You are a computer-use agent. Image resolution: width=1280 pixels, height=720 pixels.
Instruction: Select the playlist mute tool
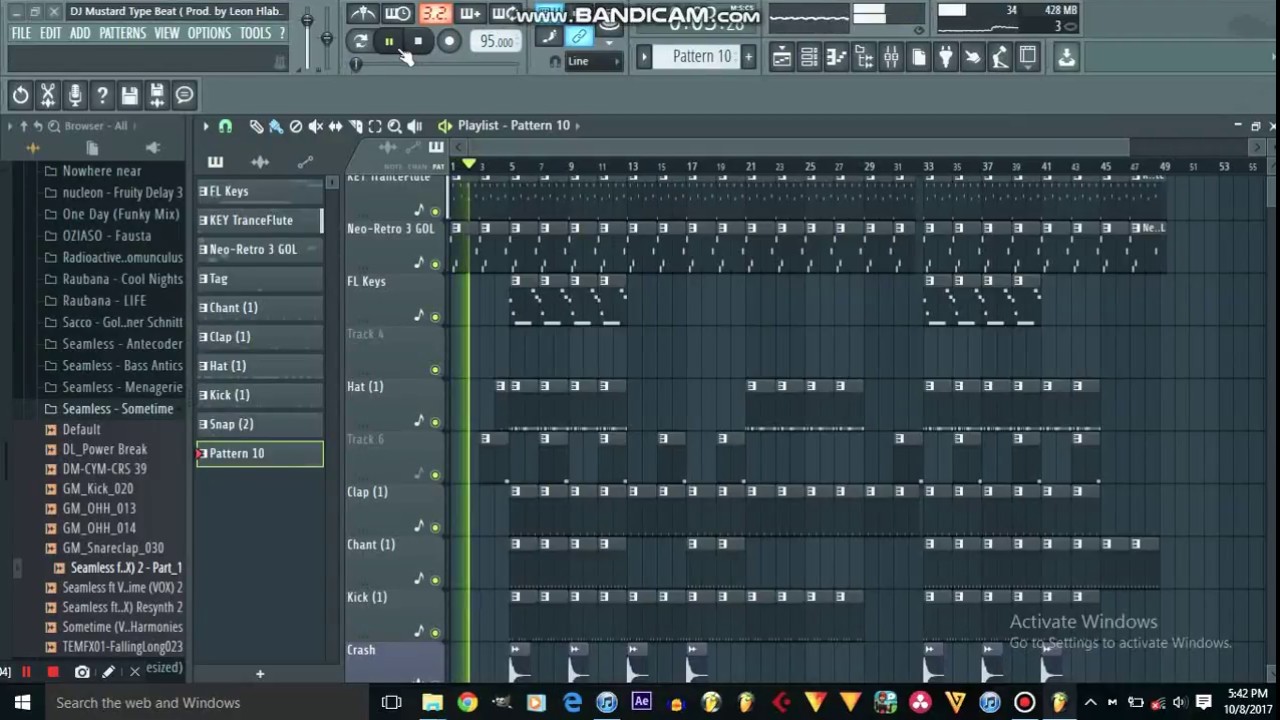[316, 126]
